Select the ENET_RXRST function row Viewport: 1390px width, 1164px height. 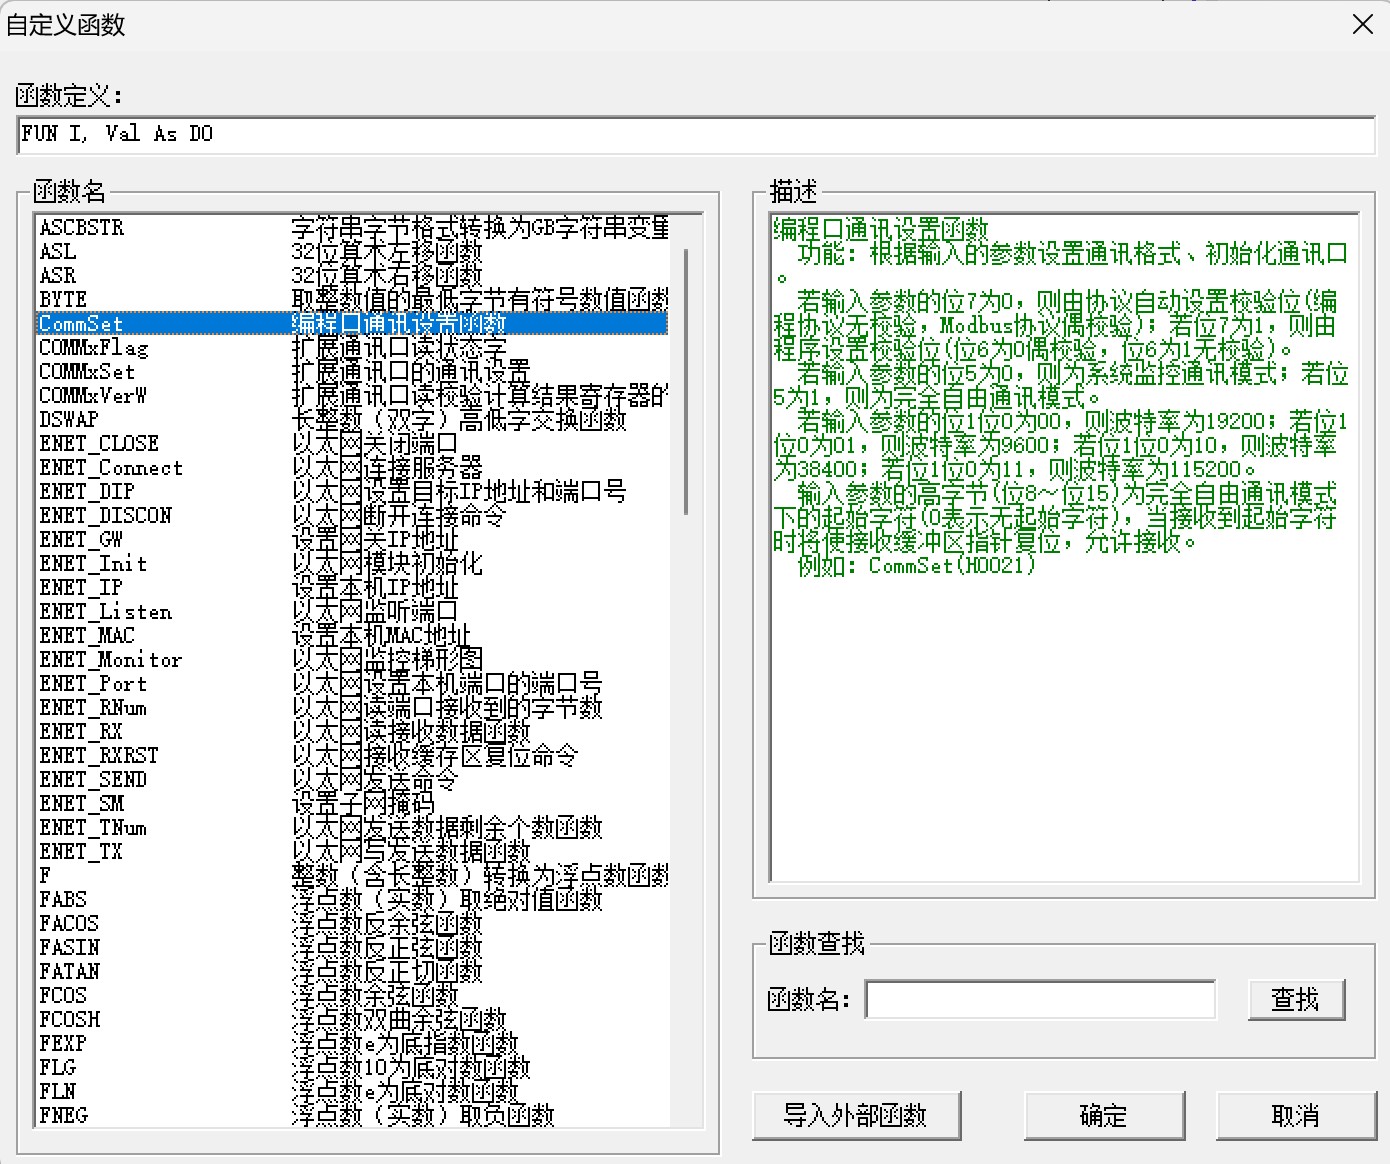tap(353, 756)
